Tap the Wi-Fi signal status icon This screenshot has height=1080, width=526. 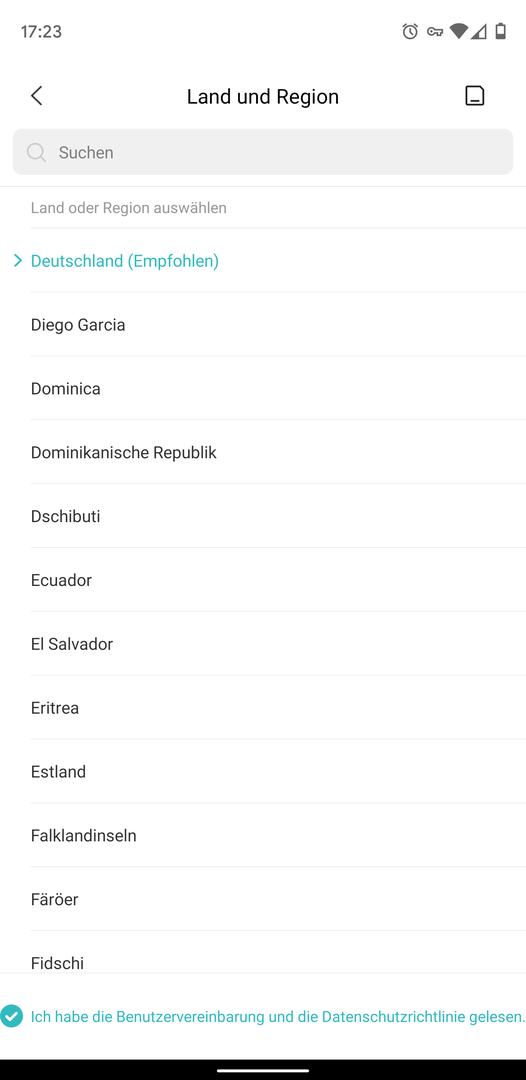tap(459, 31)
